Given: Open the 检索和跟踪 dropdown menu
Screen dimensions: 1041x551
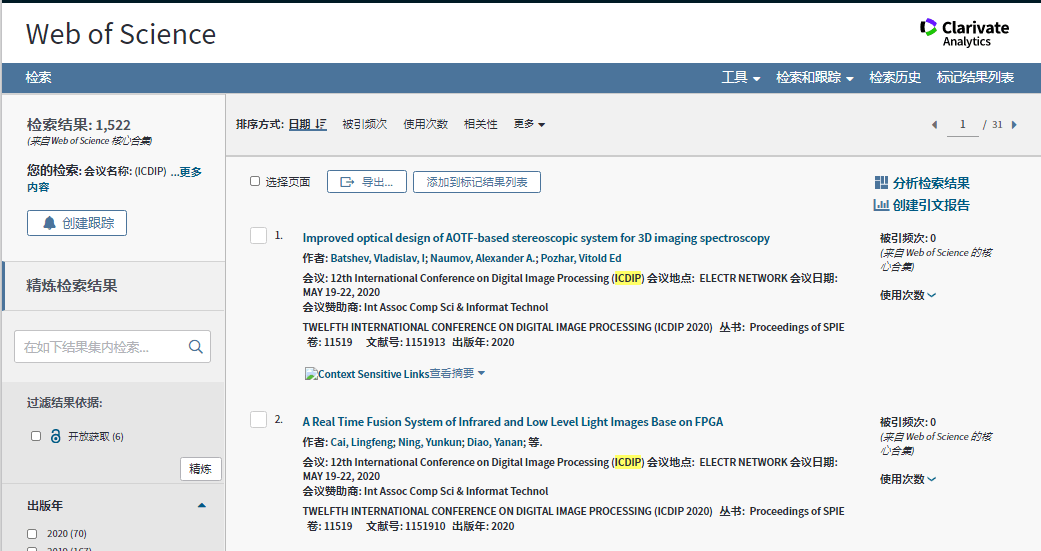Looking at the screenshot, I should [815, 78].
